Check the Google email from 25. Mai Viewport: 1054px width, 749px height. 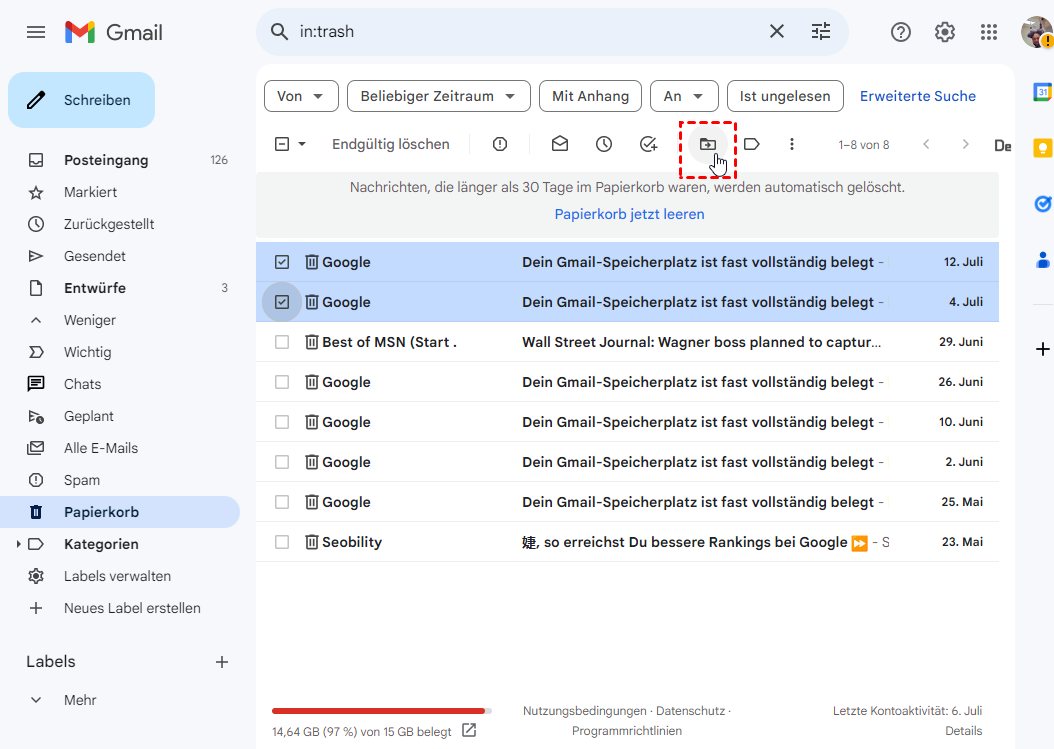282,502
